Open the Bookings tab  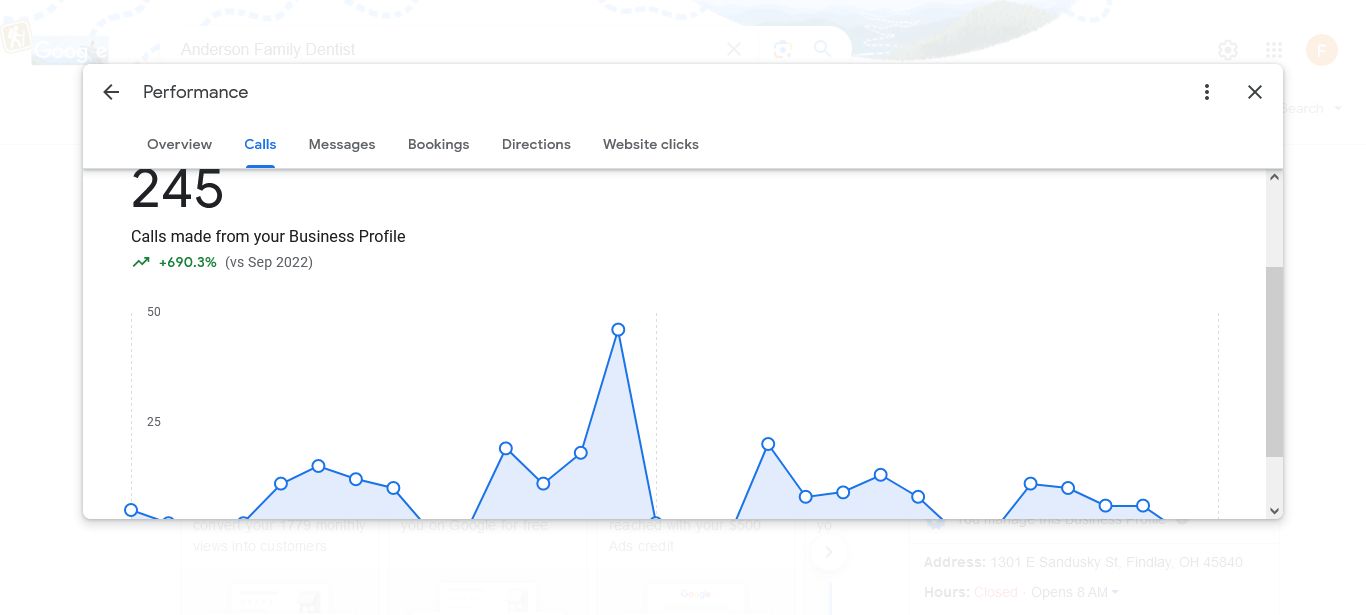click(x=438, y=144)
